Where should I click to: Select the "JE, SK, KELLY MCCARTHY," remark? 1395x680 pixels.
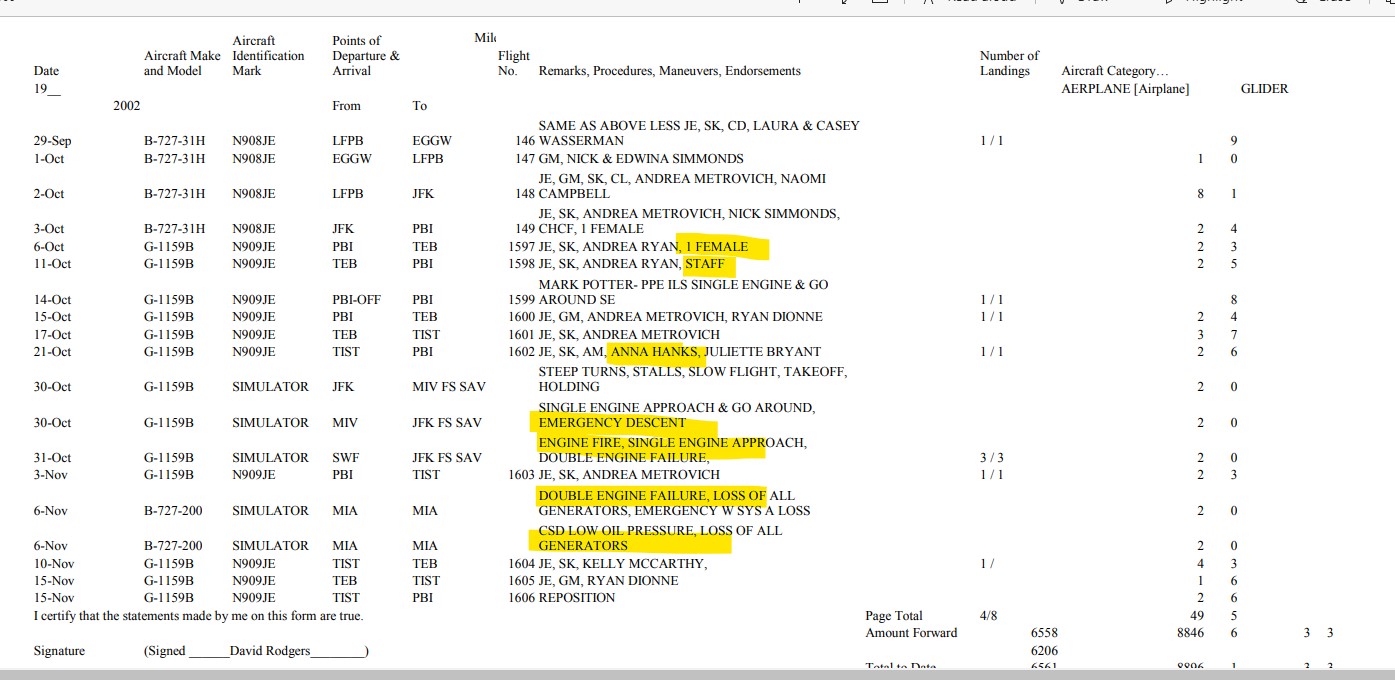(x=623, y=564)
